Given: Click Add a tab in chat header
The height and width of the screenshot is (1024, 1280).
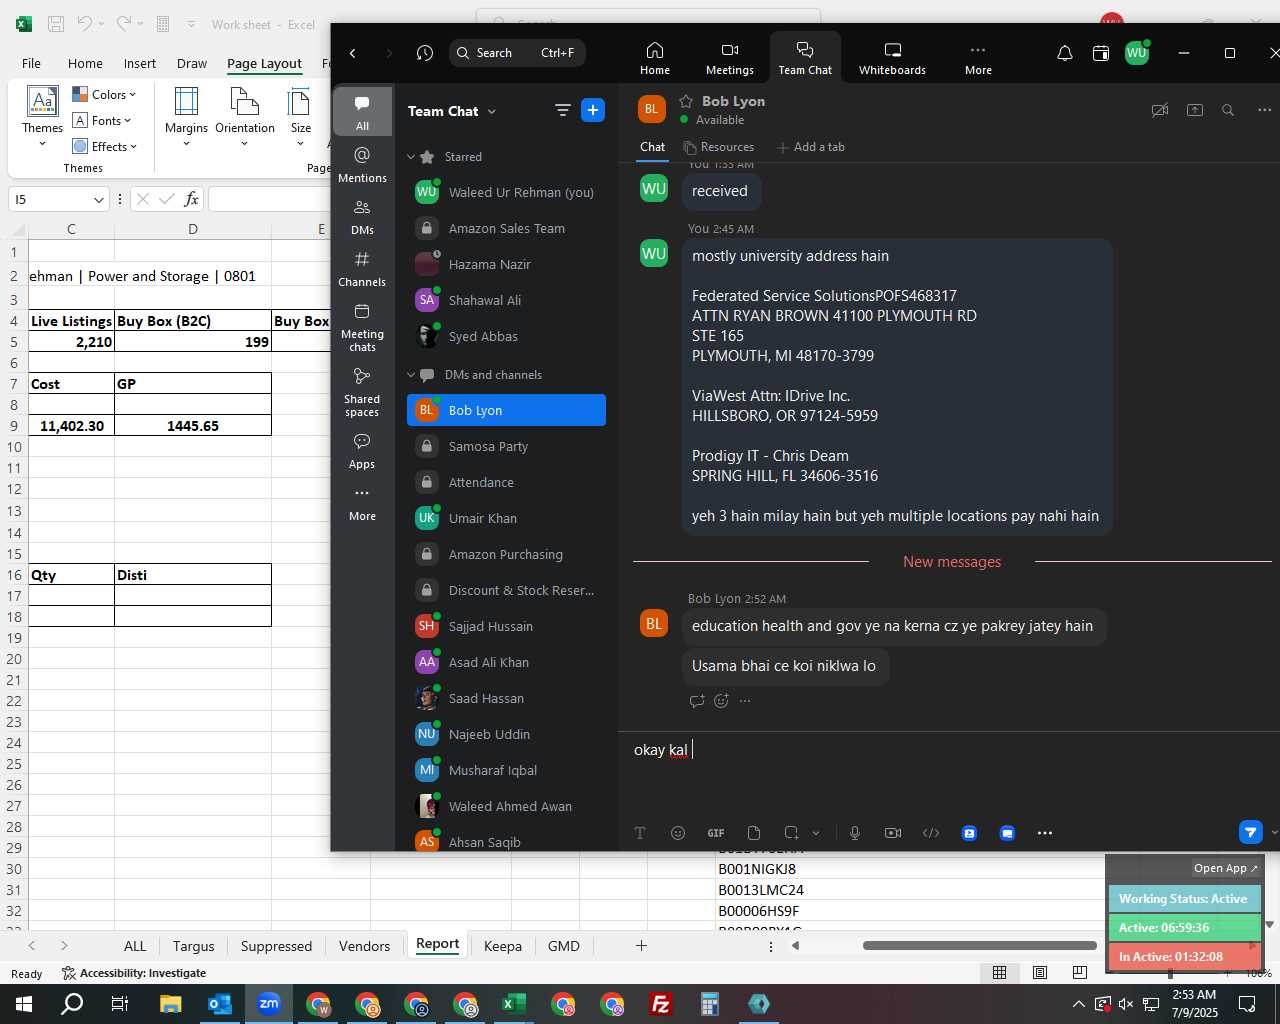Looking at the screenshot, I should click(811, 147).
